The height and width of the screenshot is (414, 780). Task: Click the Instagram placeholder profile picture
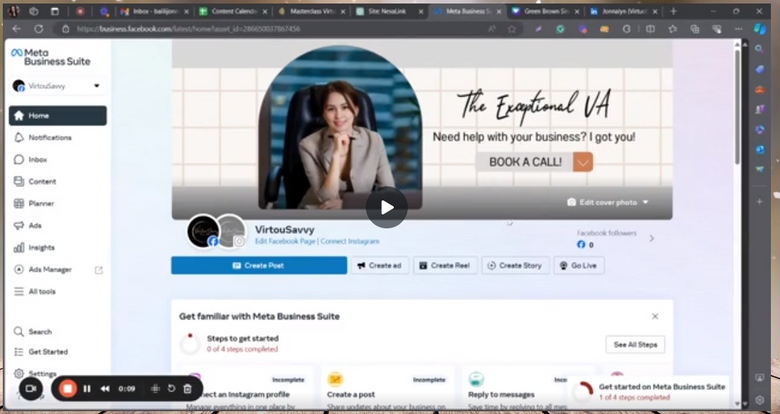(231, 231)
